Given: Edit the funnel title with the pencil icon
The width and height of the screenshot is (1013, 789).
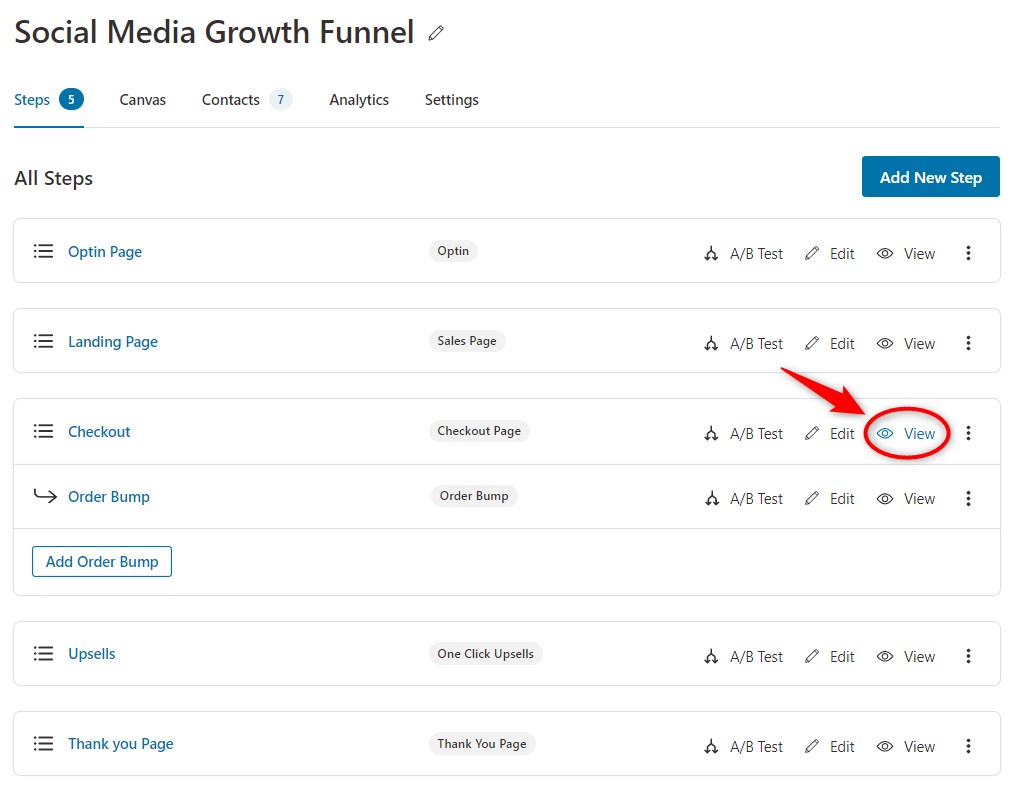Looking at the screenshot, I should pyautogui.click(x=436, y=33).
